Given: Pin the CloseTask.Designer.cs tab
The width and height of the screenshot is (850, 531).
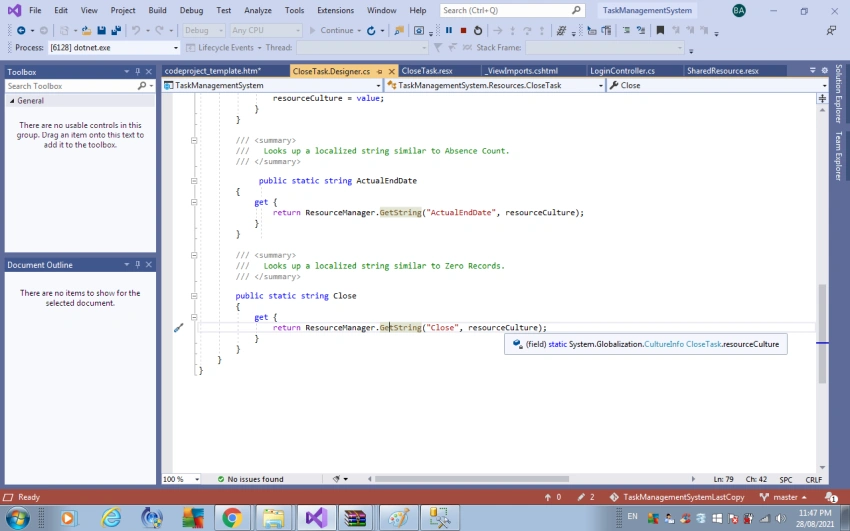Looking at the screenshot, I should click(x=380, y=71).
